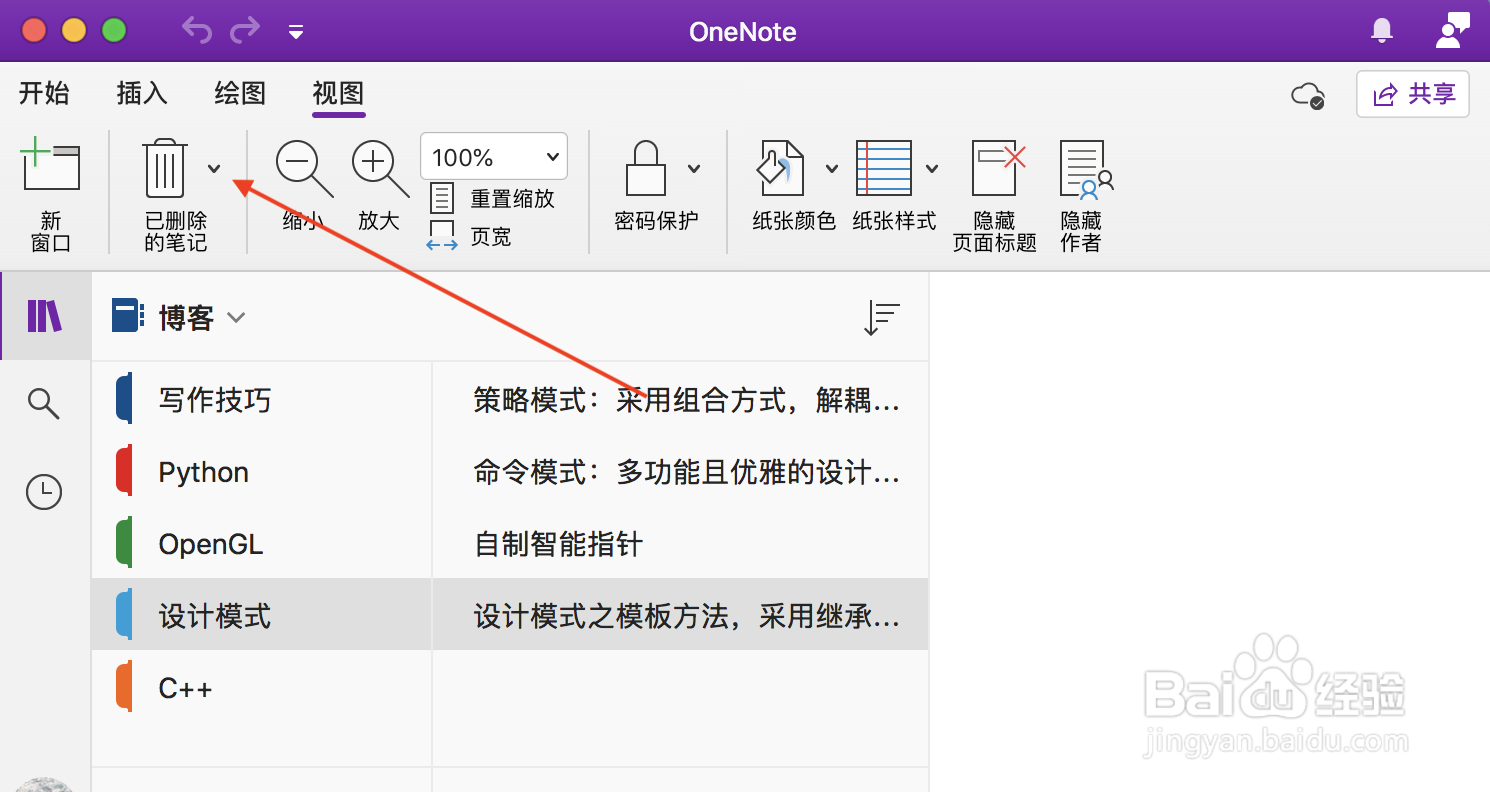This screenshot has height=792, width=1490.
Task: Select the 设计模式 section
Action: 261,616
